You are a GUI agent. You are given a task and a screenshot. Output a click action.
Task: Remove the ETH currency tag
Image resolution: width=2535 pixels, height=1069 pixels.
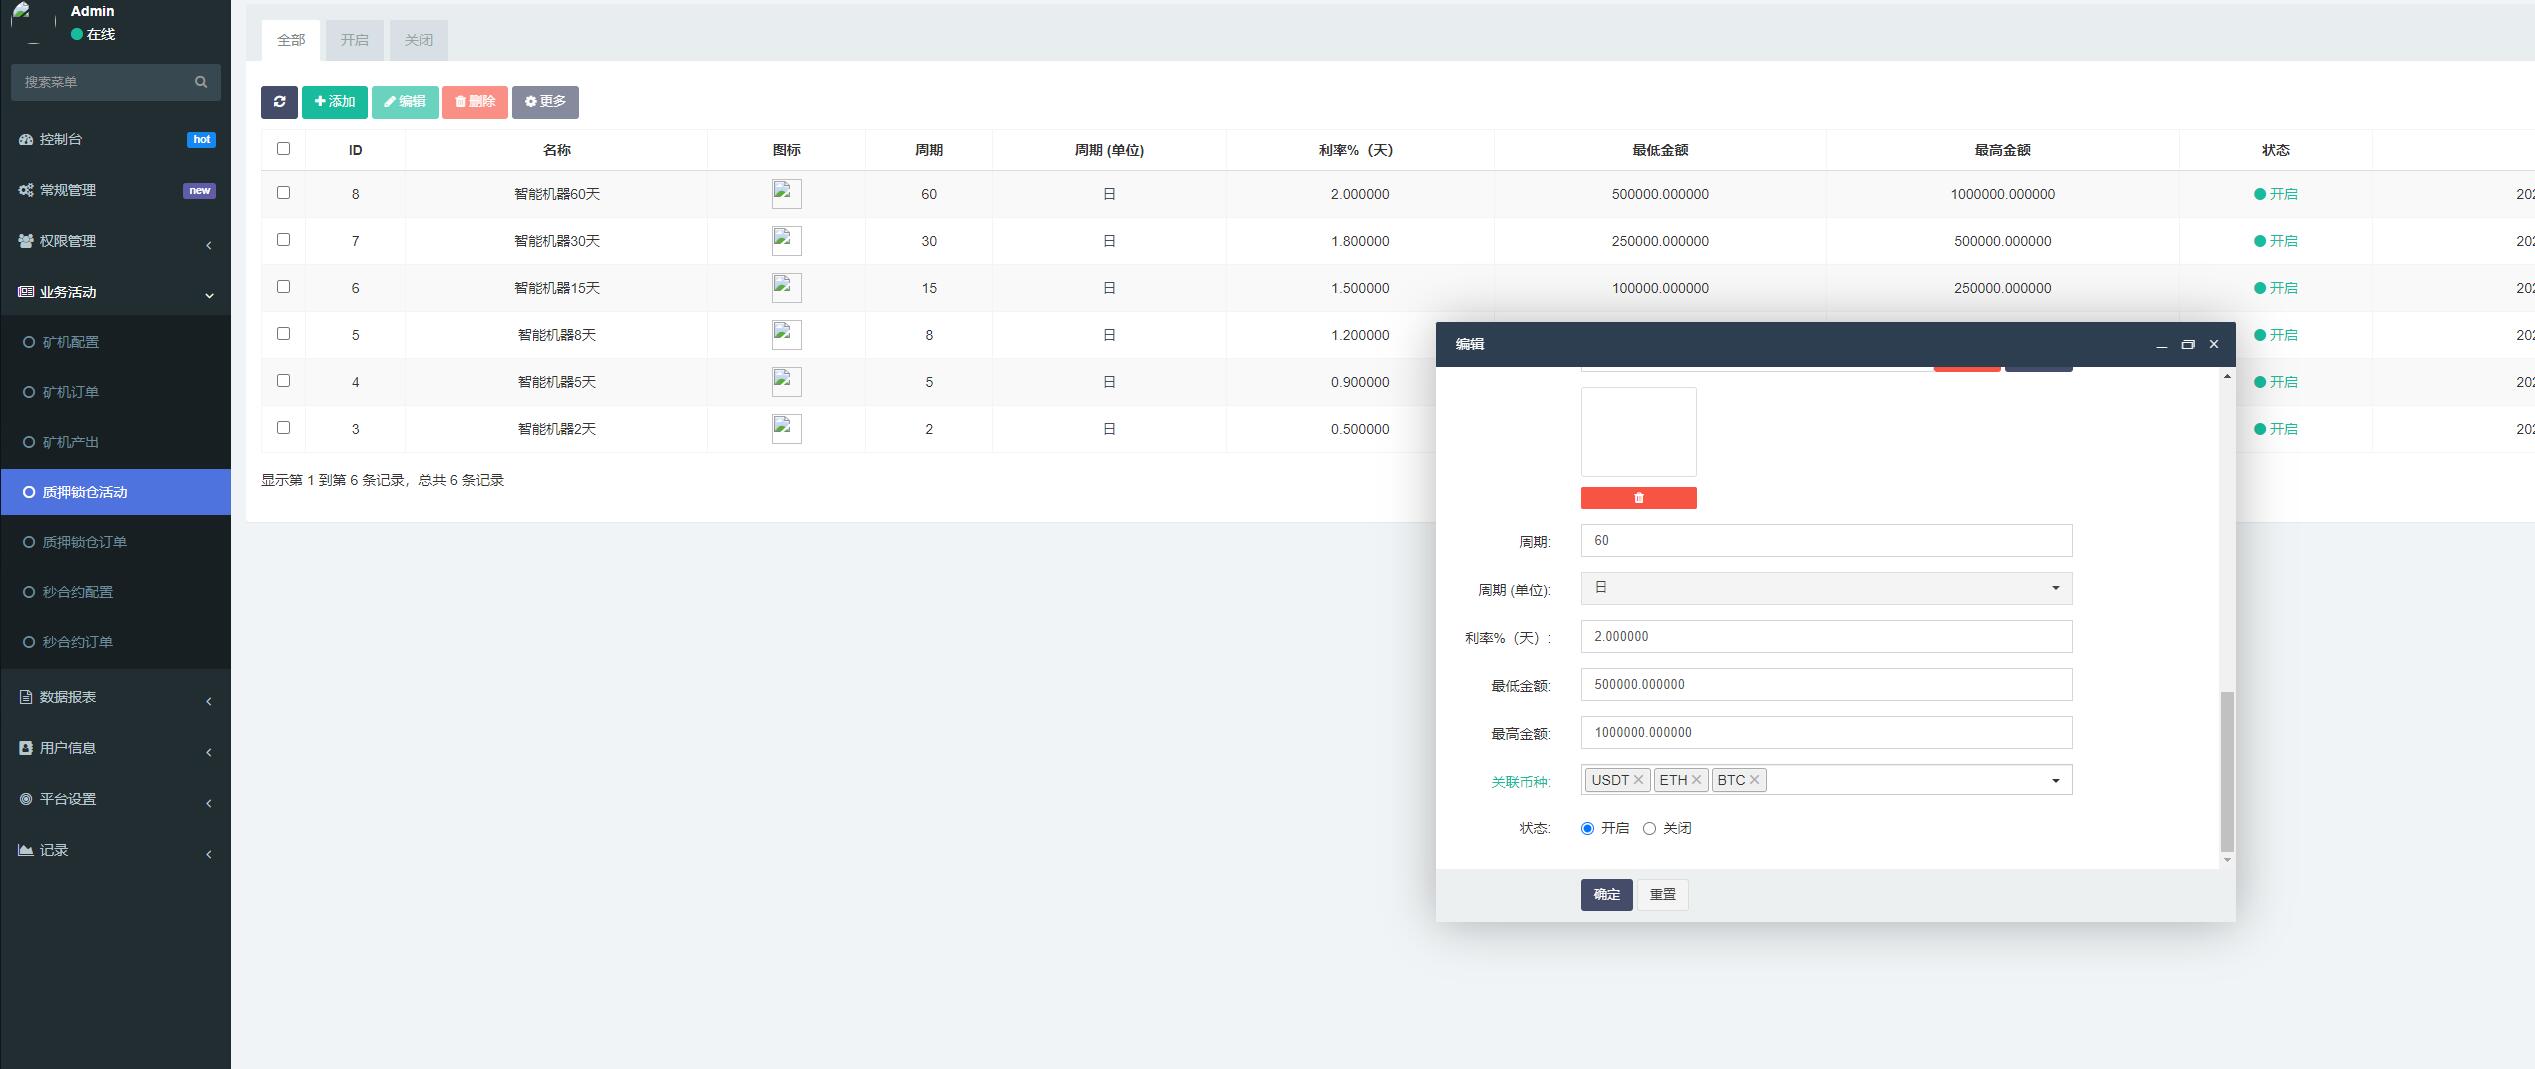pyautogui.click(x=1696, y=780)
